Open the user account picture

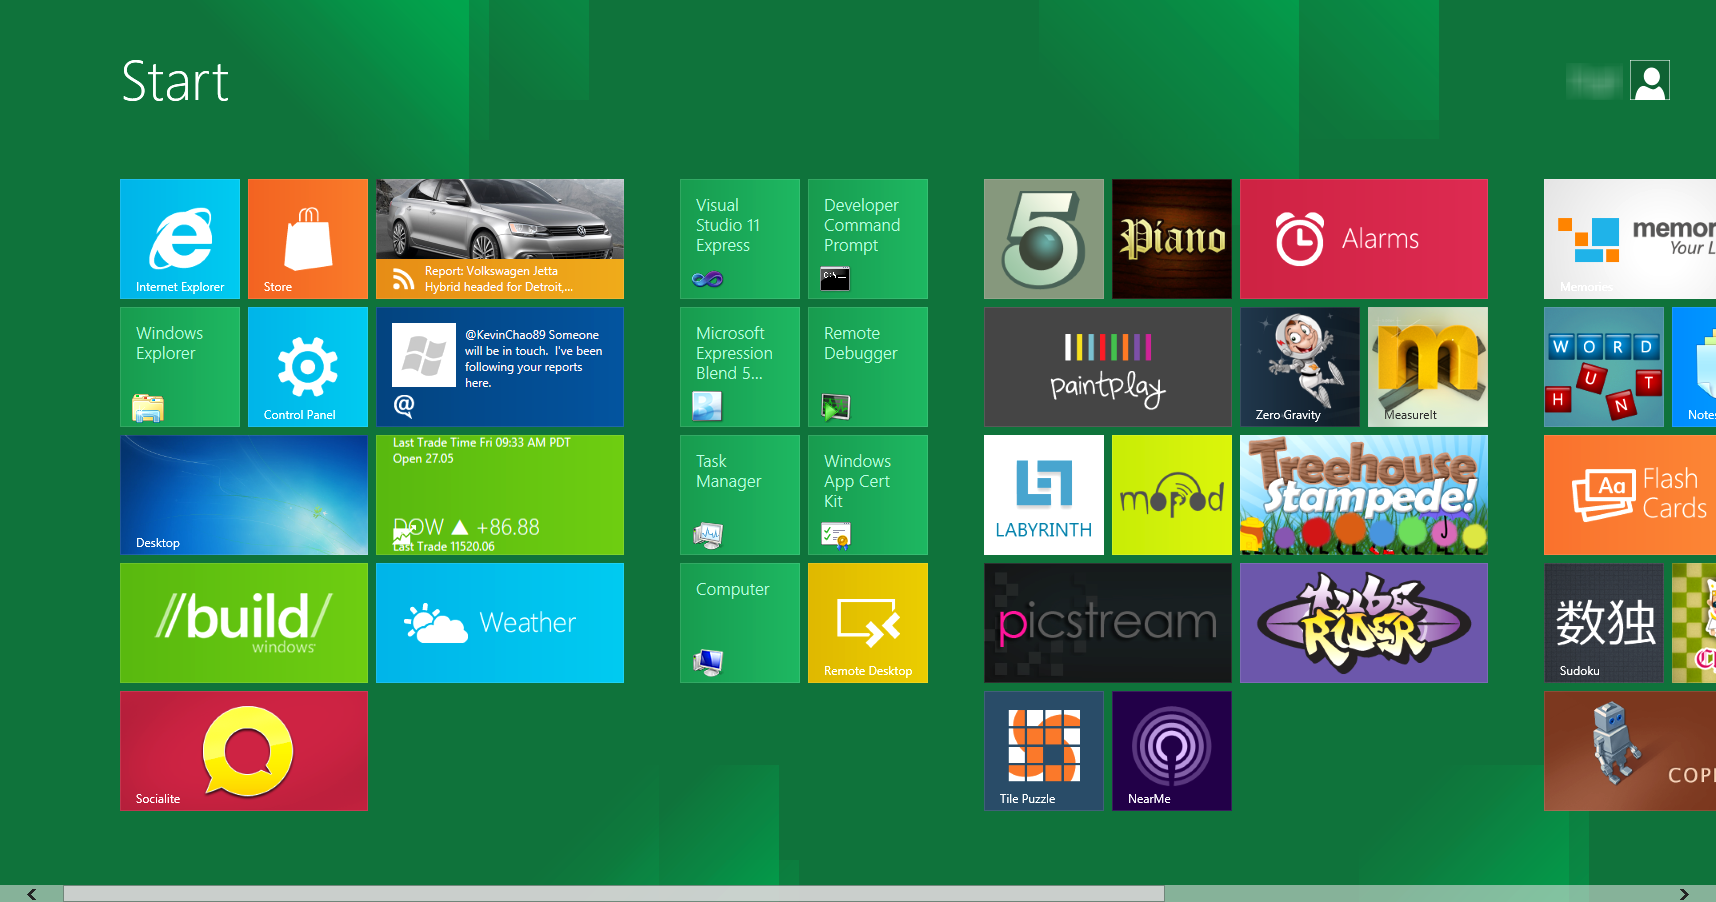[1650, 80]
